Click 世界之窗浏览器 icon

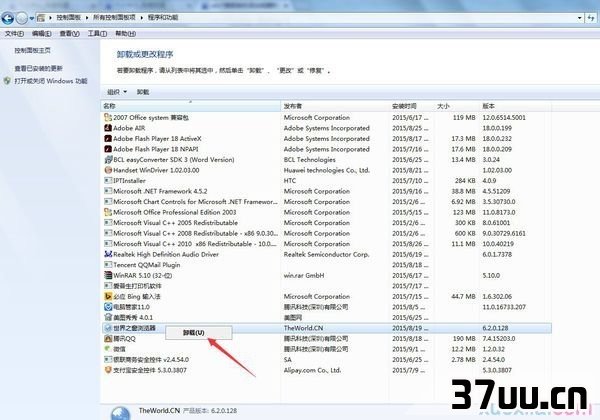pos(108,328)
